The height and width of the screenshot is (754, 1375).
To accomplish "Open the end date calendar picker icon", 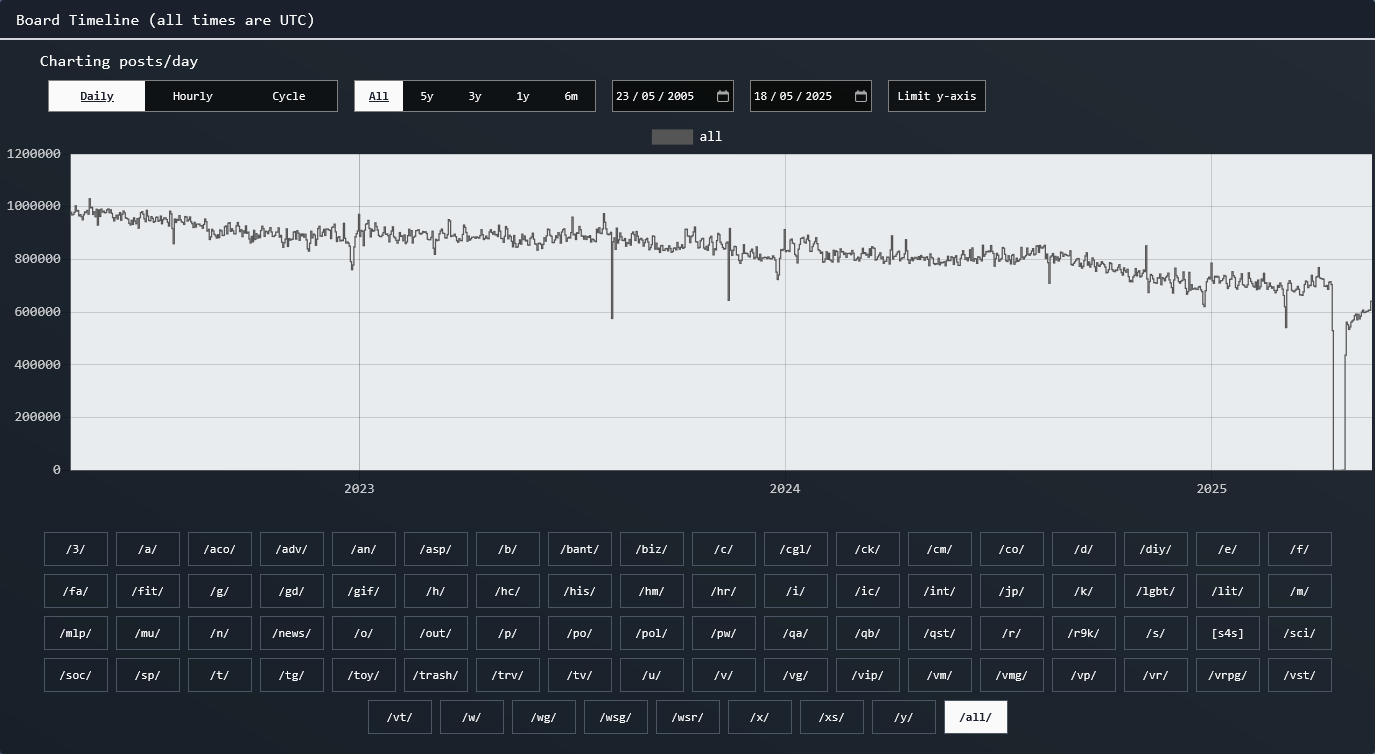I will coord(861,96).
